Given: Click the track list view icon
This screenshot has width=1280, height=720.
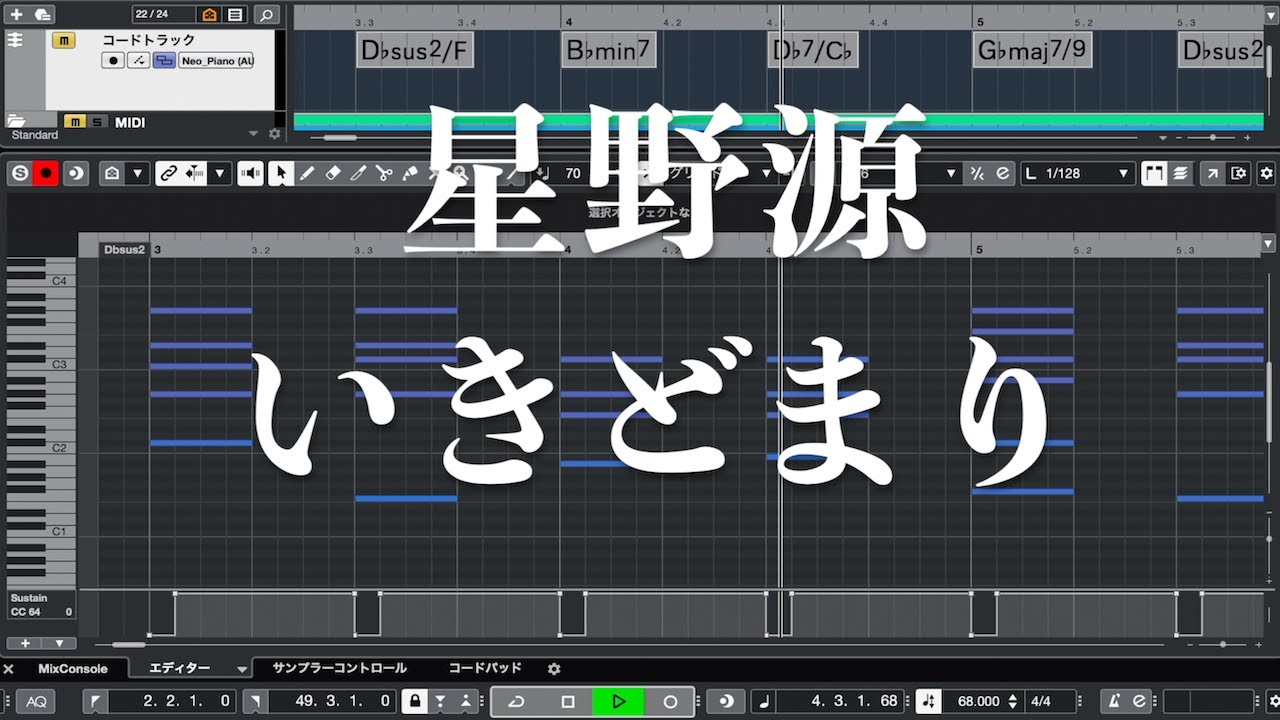Looking at the screenshot, I should point(235,14).
